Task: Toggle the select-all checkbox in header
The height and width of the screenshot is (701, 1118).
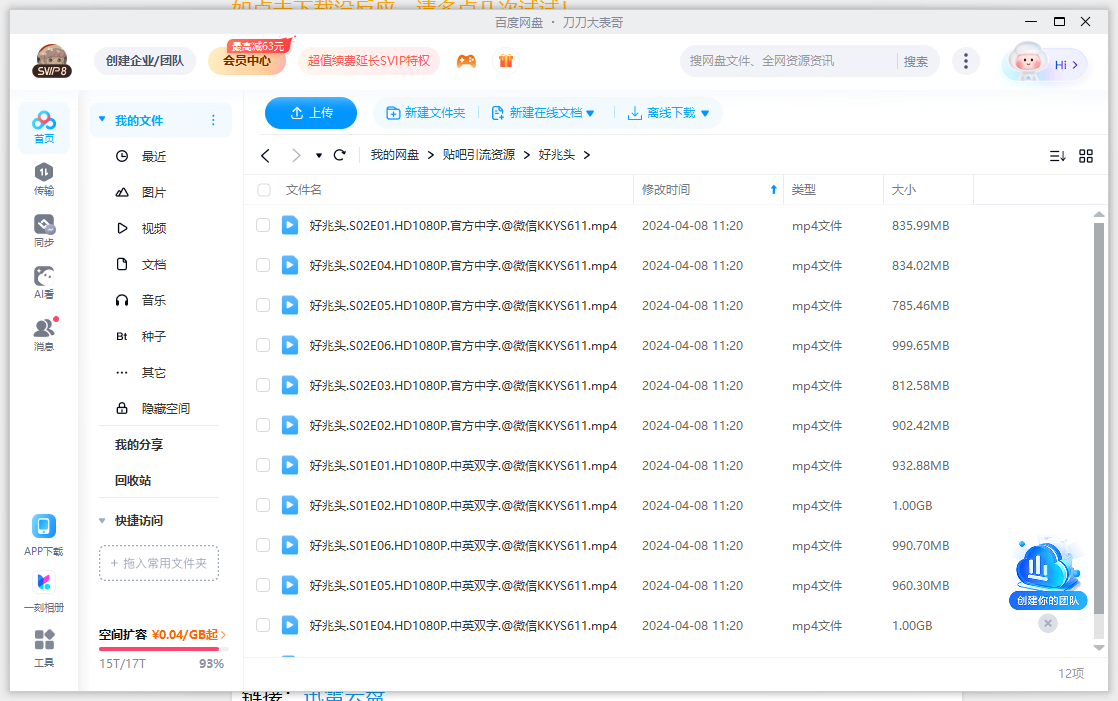Action: pos(264,190)
